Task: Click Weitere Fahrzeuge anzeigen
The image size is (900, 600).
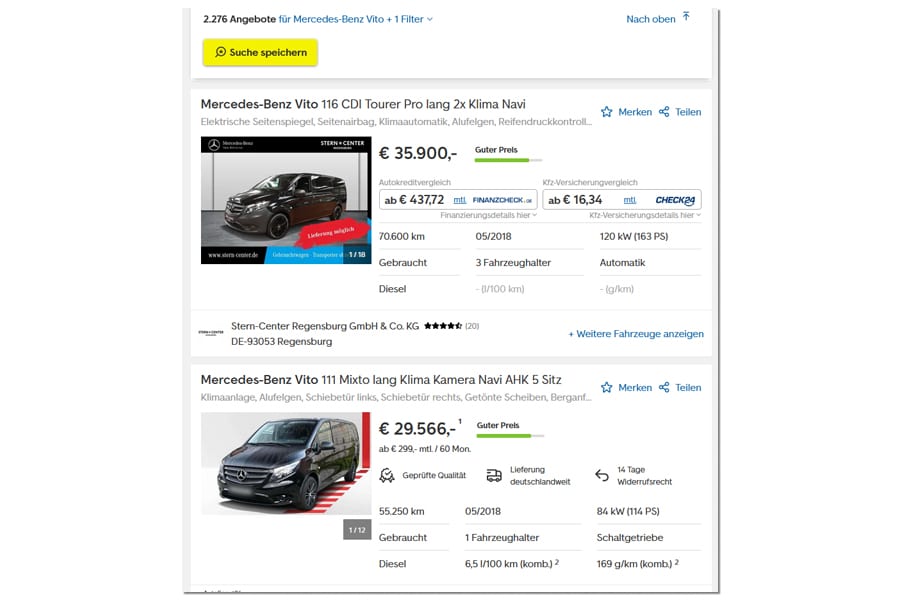Action: [x=636, y=334]
